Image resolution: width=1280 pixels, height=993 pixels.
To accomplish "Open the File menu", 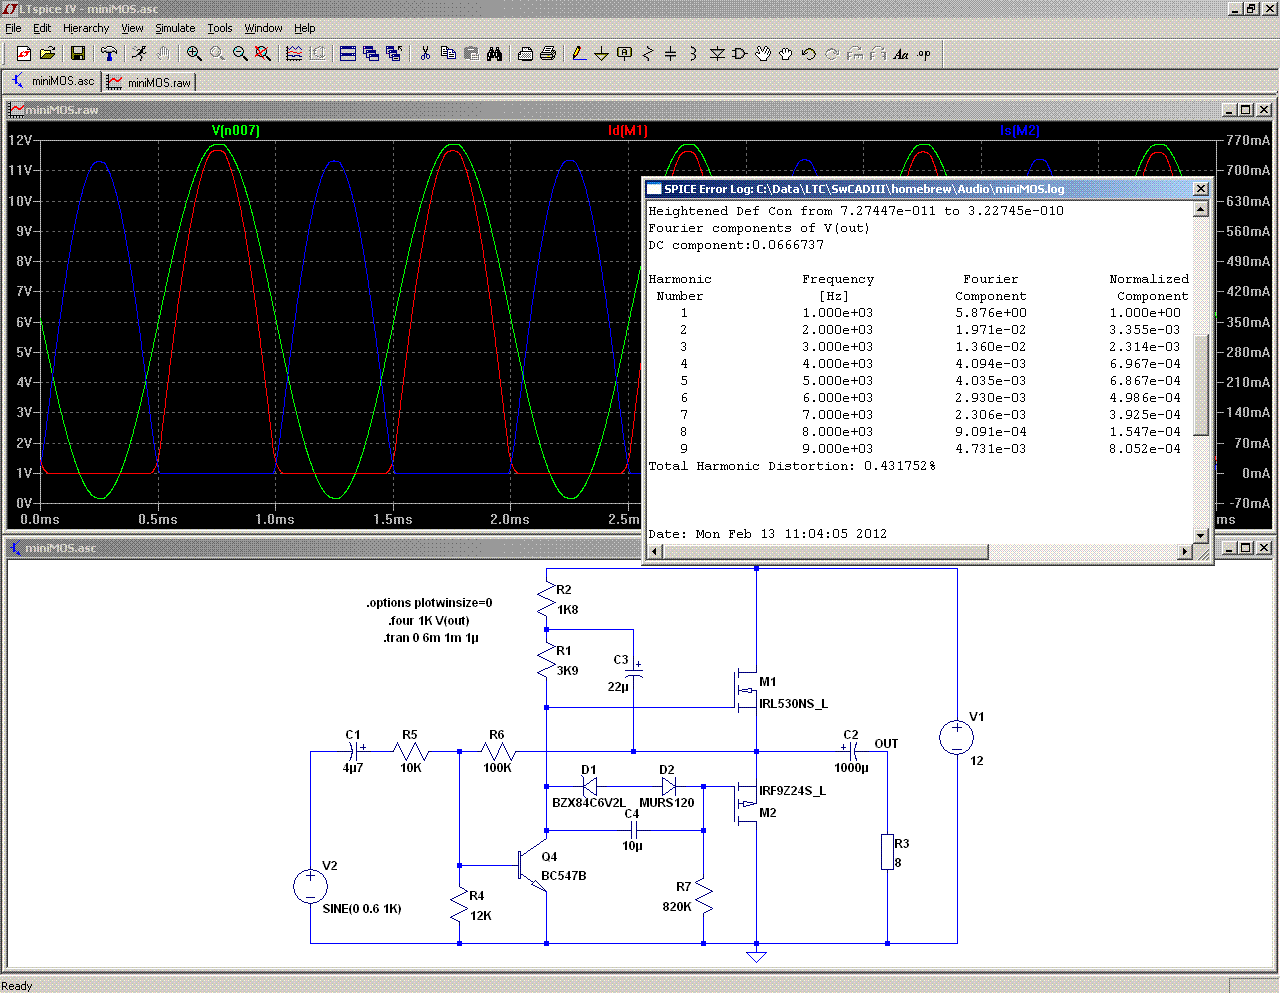I will [14, 28].
